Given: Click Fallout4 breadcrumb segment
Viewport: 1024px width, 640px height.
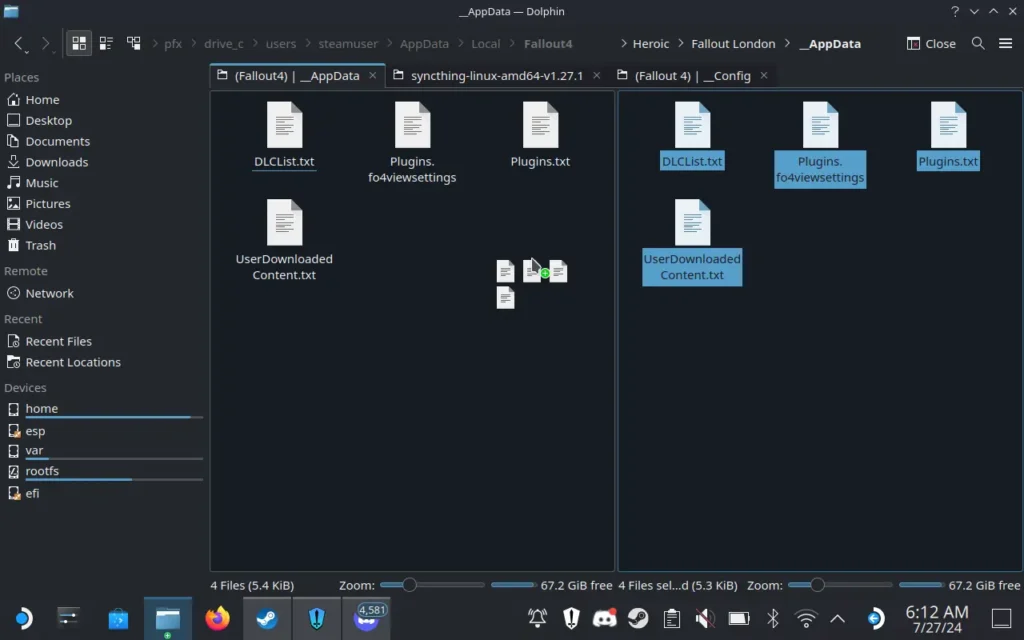Looking at the screenshot, I should (548, 44).
